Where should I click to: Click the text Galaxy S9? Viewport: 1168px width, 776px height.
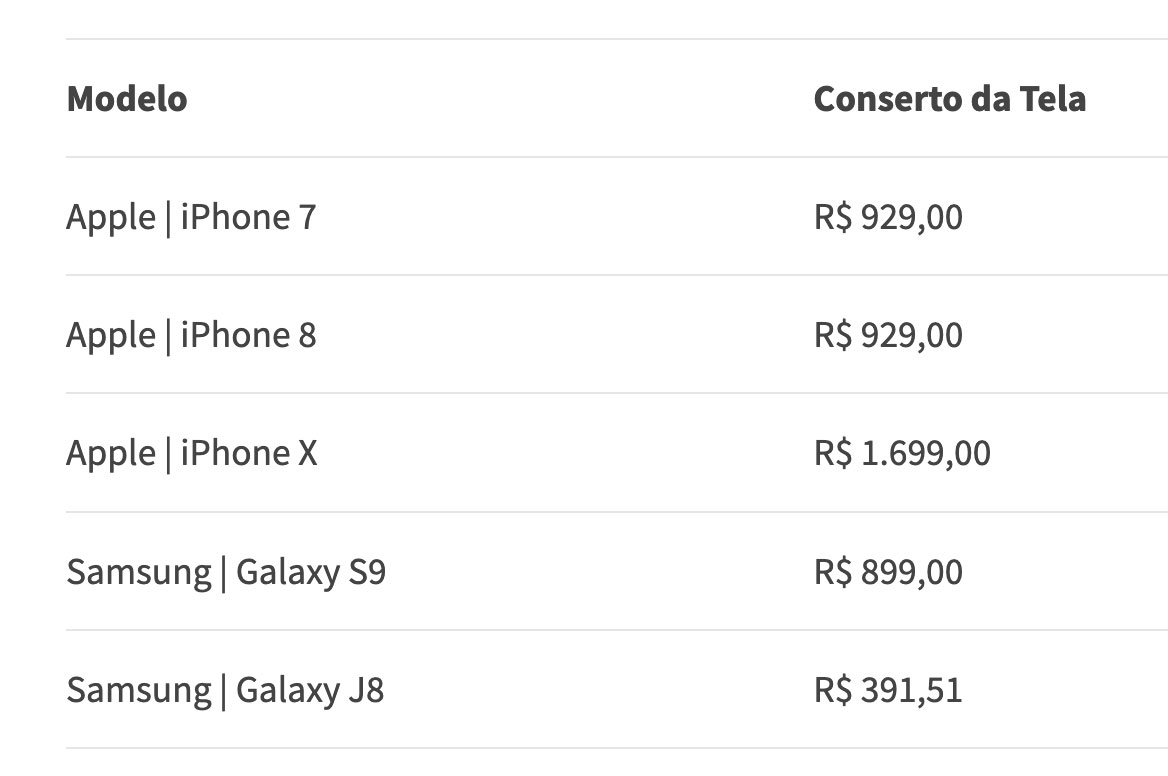click(311, 572)
